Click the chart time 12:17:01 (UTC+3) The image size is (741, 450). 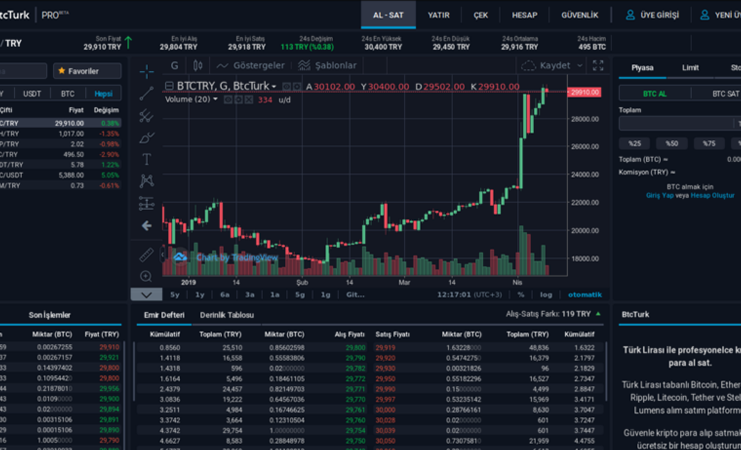pyautogui.click(x=469, y=294)
